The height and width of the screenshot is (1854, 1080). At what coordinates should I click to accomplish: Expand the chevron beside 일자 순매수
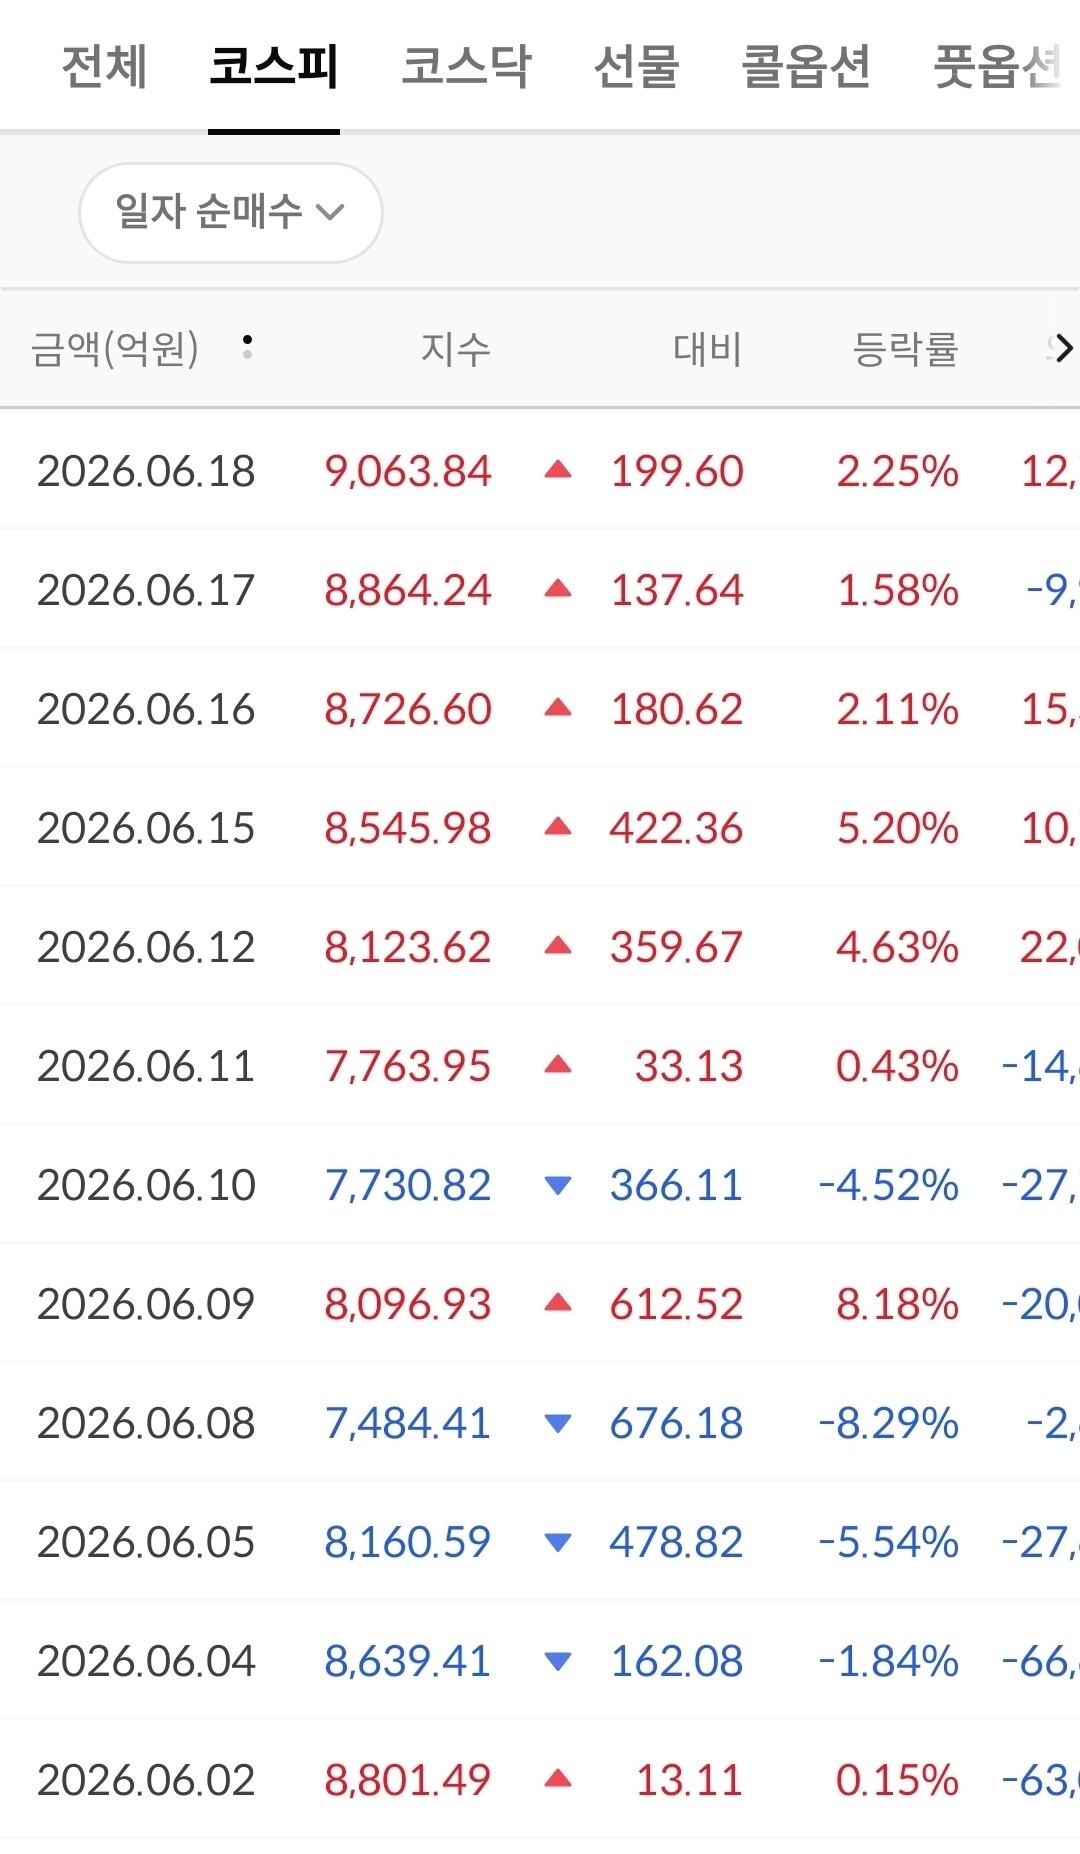[x=330, y=212]
